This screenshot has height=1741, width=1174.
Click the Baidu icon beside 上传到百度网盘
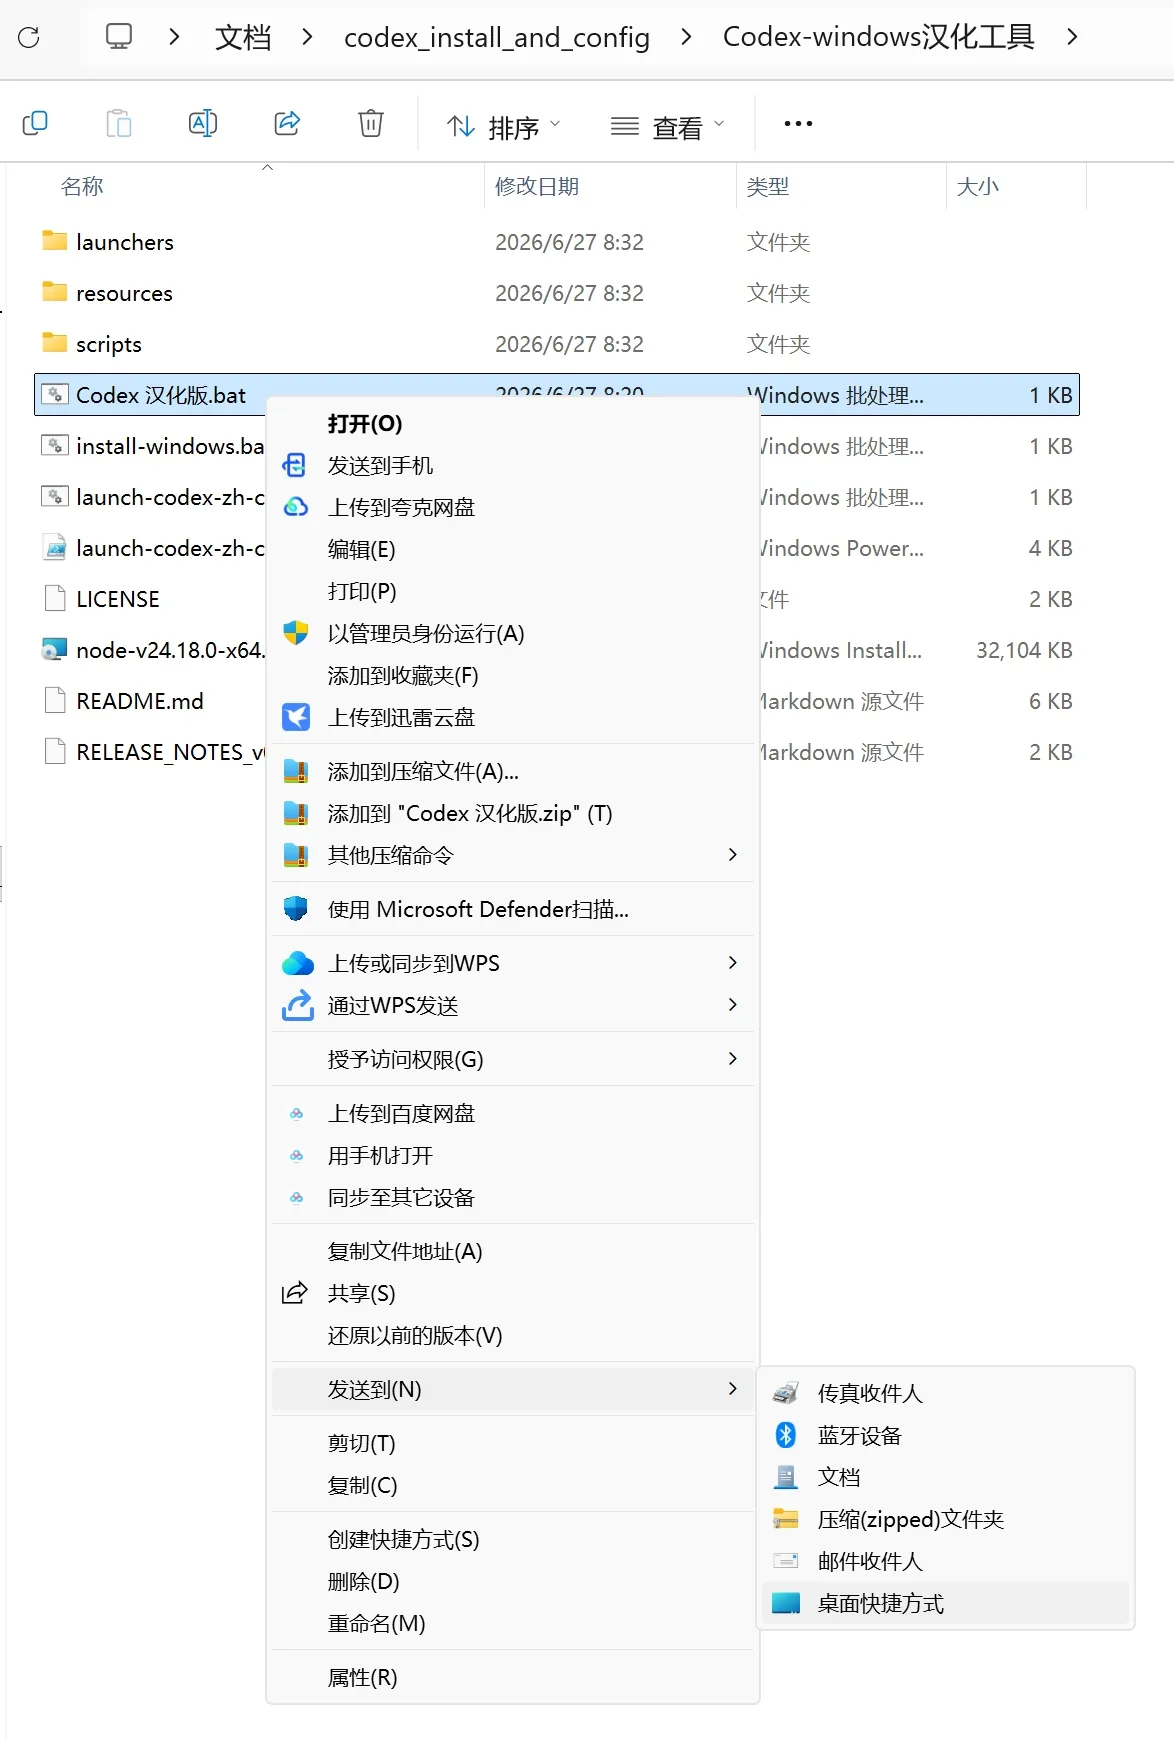[x=297, y=1113]
